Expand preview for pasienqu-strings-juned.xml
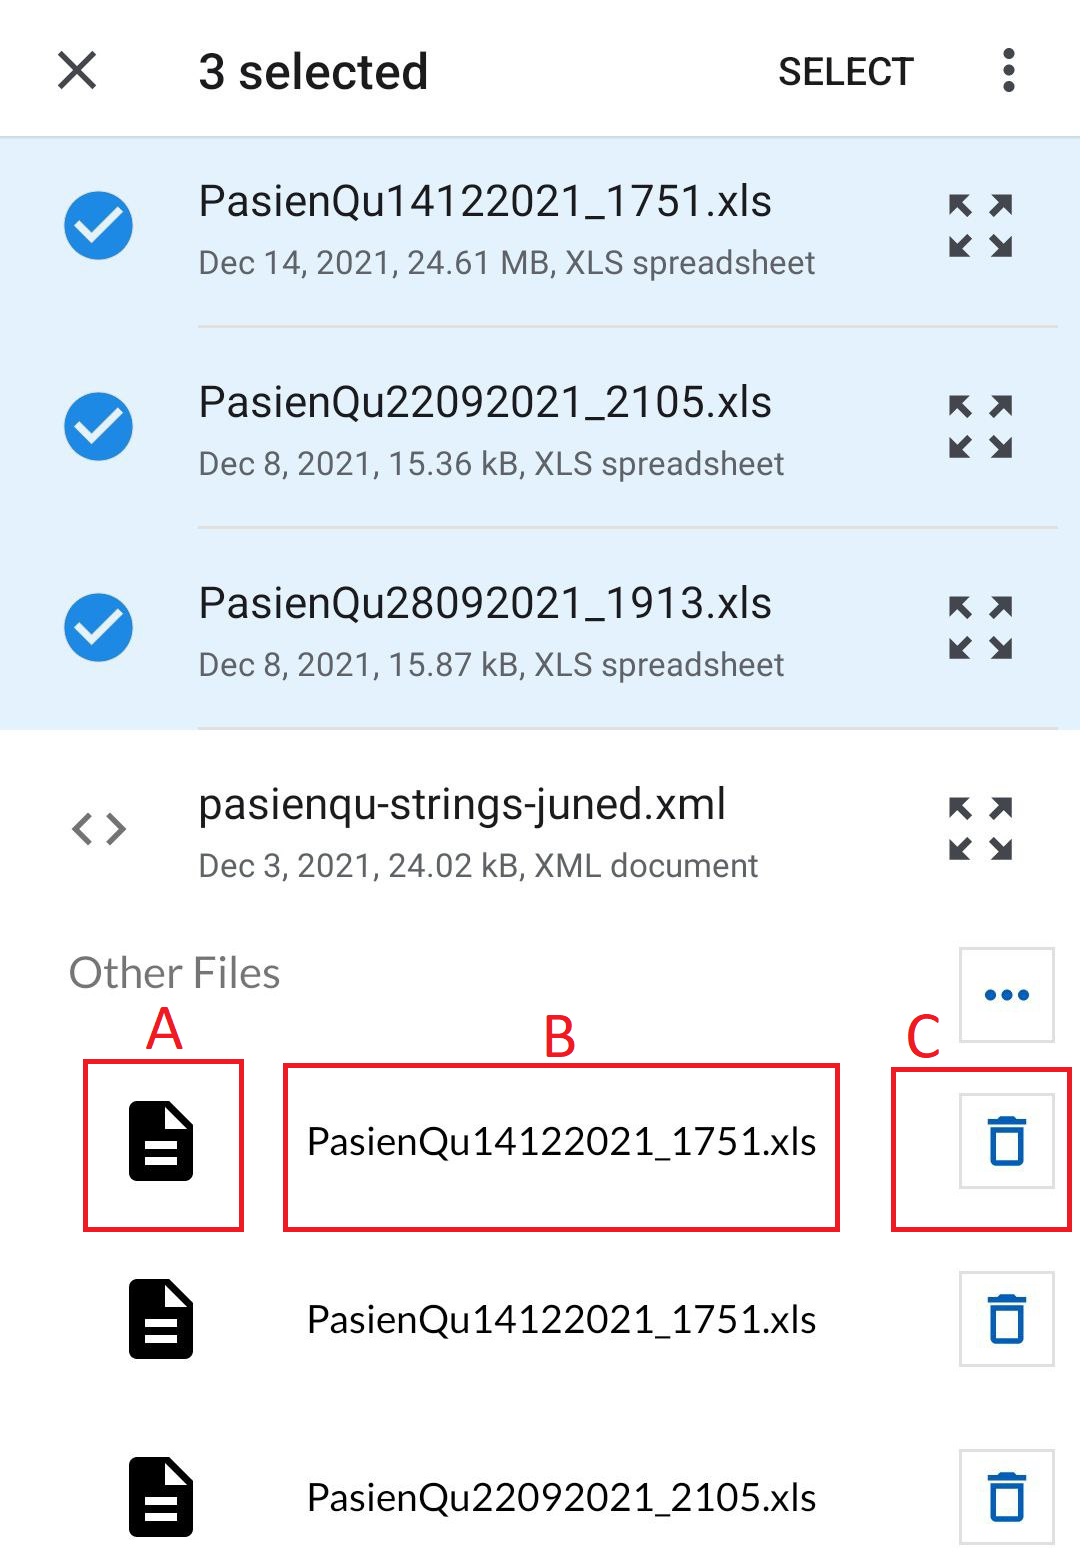Viewport: 1088px width, 1568px height. [980, 829]
